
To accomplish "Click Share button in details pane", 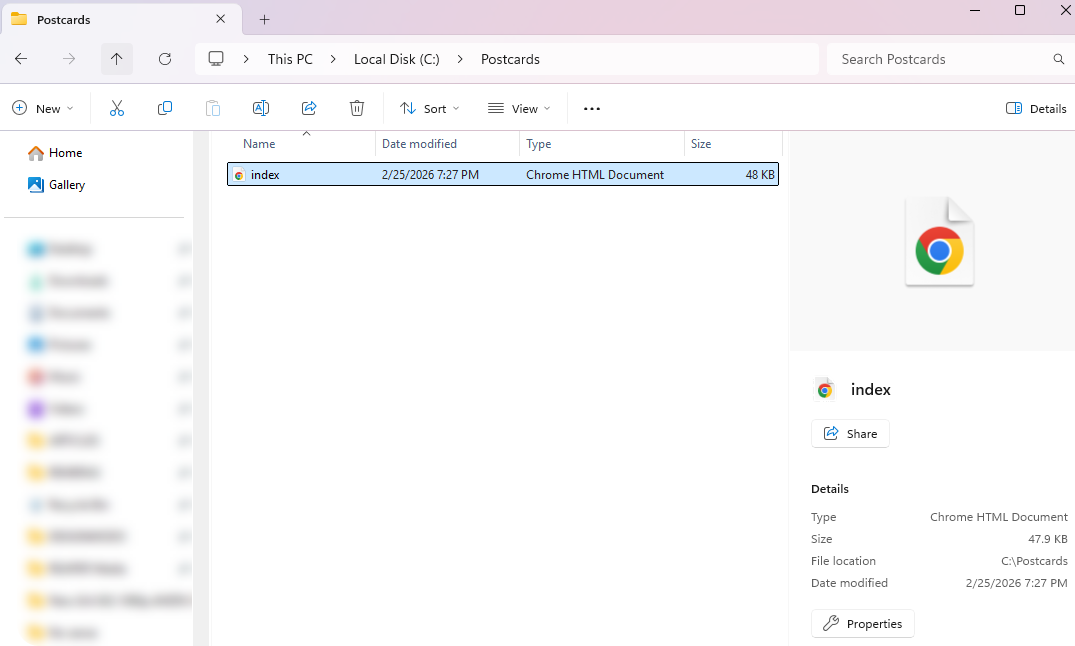I will coord(850,433).
